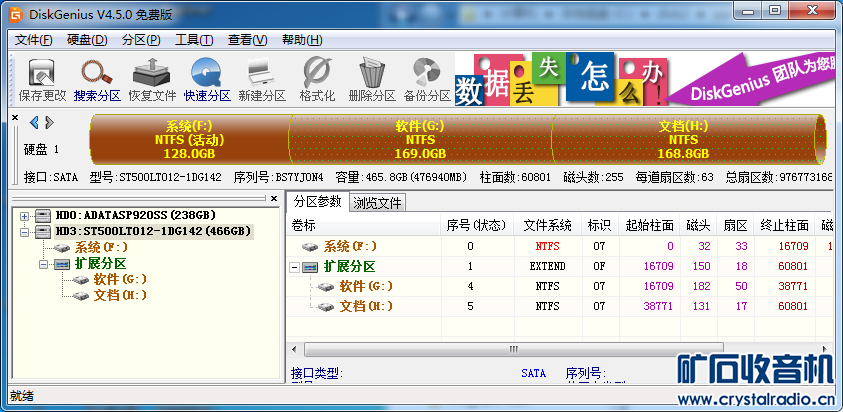Launch Recover Files (恢复文件) tool
The width and height of the screenshot is (843, 412).
coord(152,80)
